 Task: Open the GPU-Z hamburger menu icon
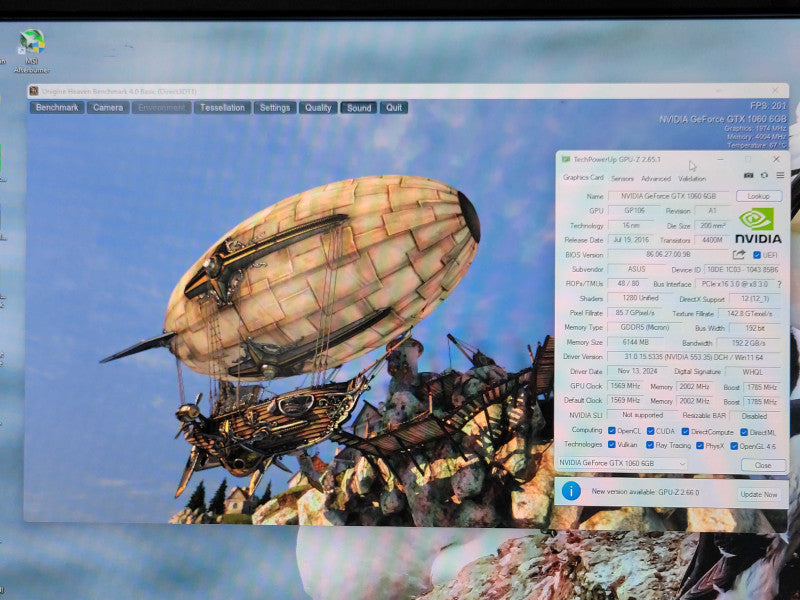click(780, 175)
